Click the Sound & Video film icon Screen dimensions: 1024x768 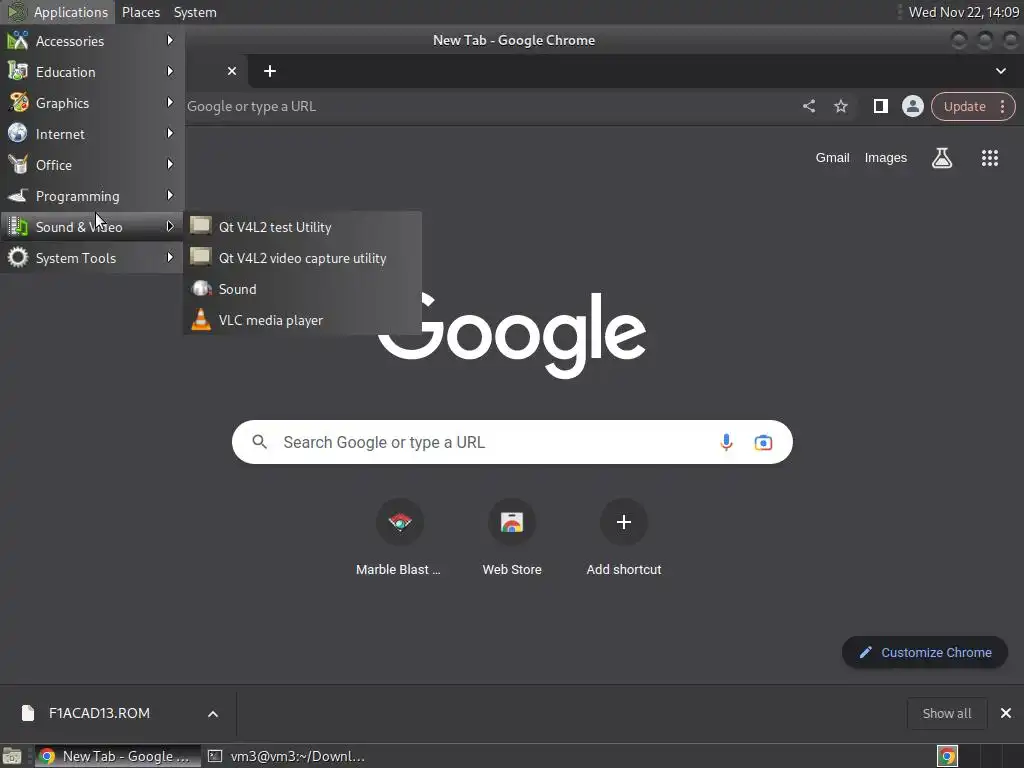[x=18, y=226]
